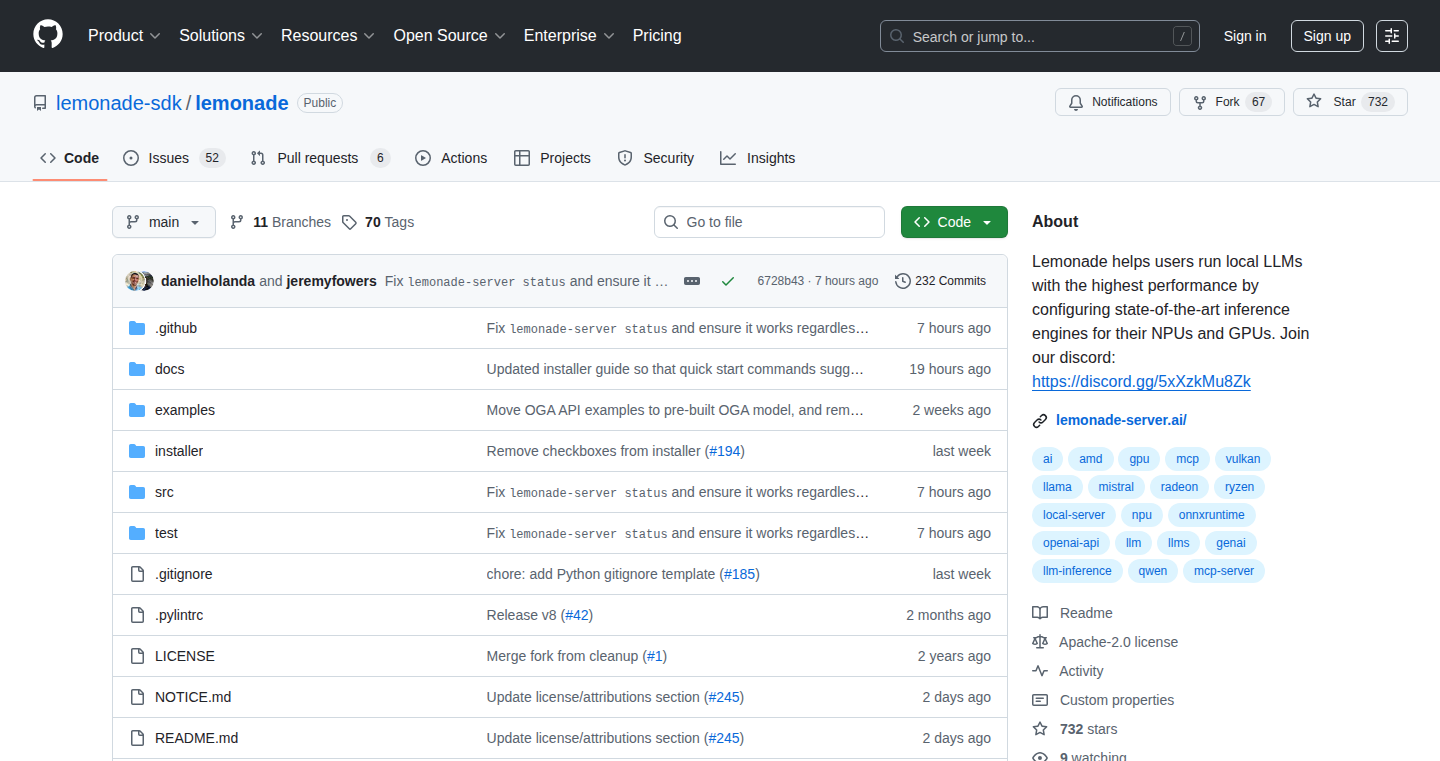1440x761 pixels.
Task: Select the openai-api topic tag
Action: (1071, 543)
